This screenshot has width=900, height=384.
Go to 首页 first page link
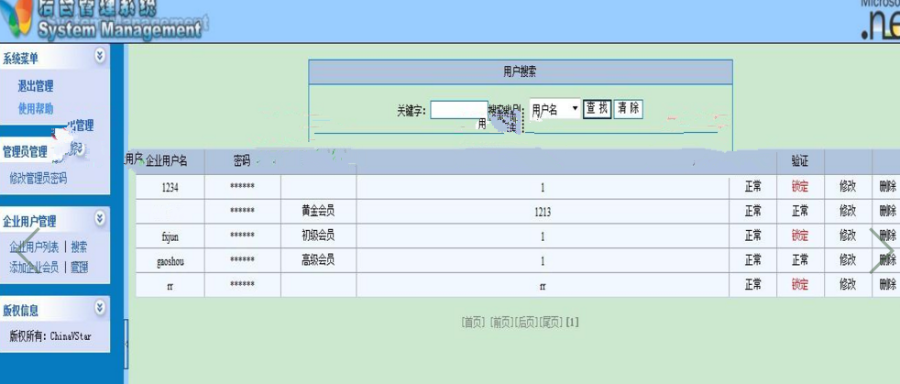coord(474,323)
